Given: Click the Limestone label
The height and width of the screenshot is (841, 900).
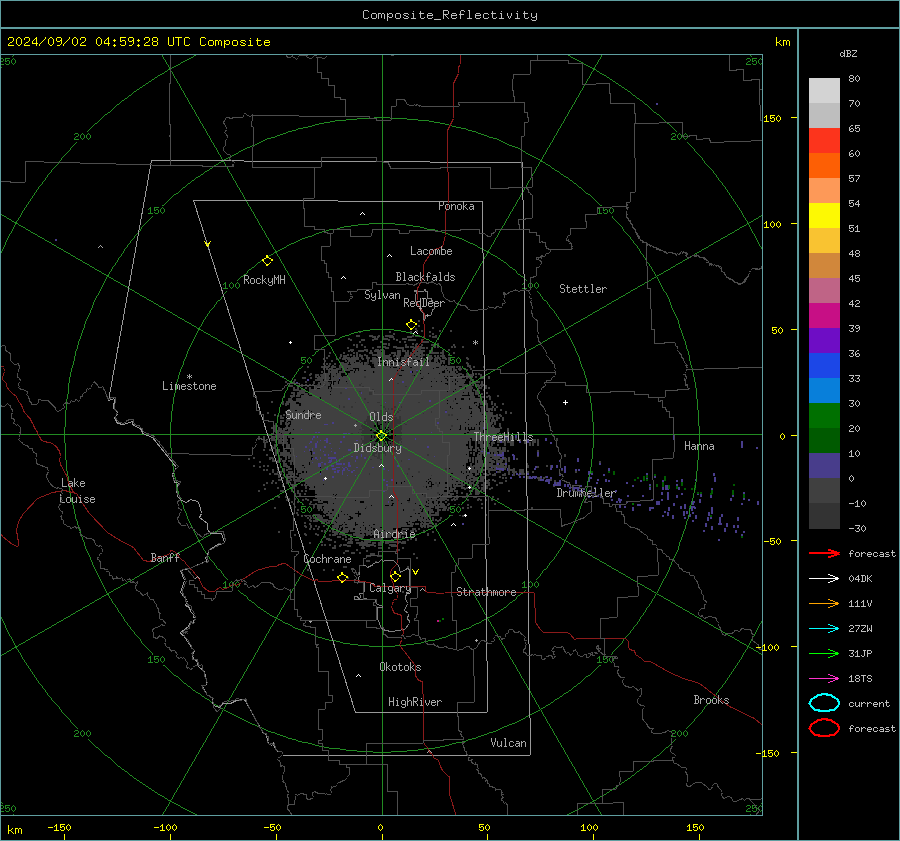Looking at the screenshot, I should (189, 386).
